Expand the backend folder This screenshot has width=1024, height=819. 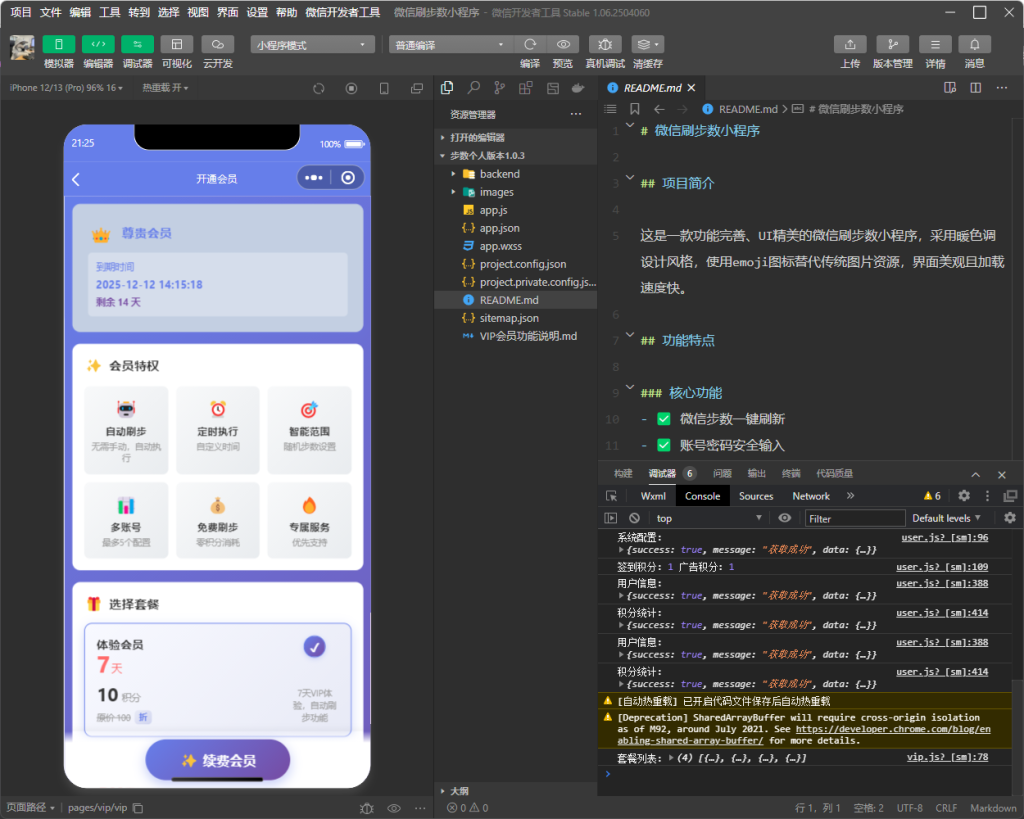tap(498, 174)
